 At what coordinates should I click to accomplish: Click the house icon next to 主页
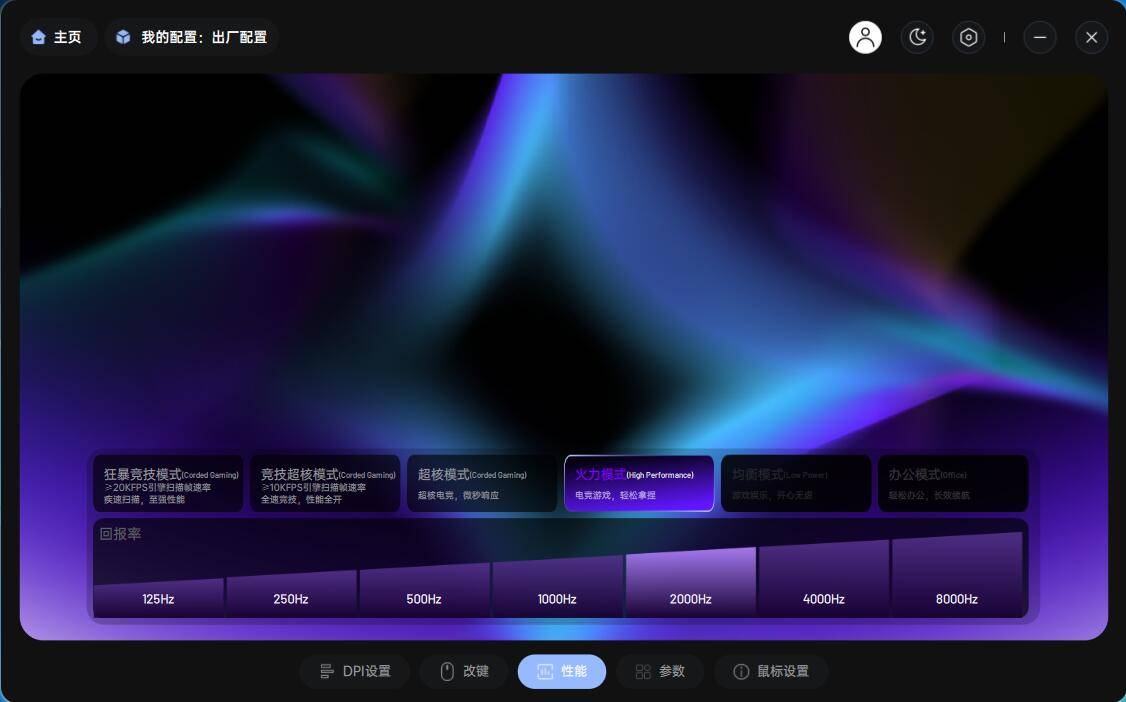click(38, 36)
